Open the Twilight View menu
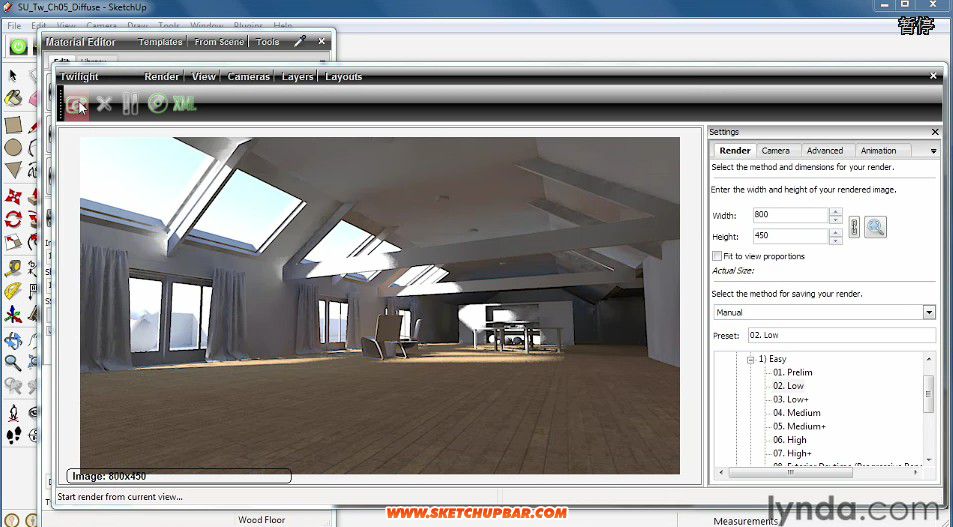The height and width of the screenshot is (527, 953). 203,77
